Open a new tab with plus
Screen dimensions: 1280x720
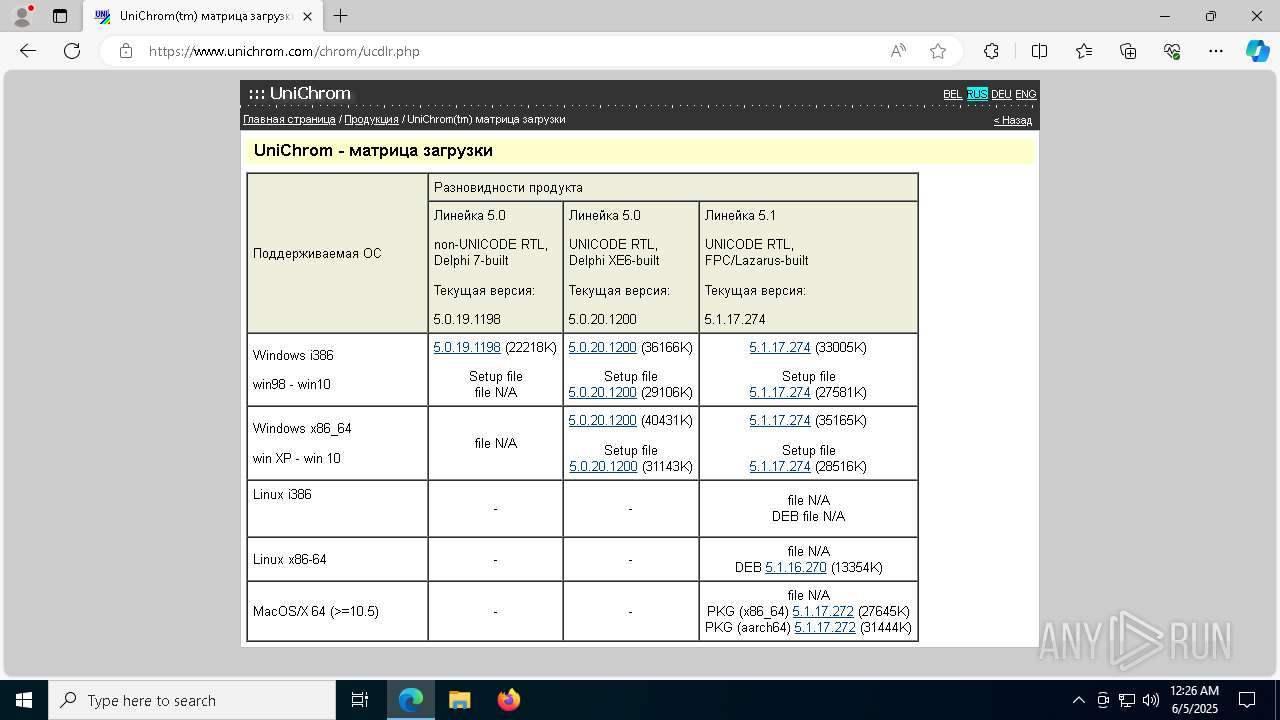click(341, 16)
